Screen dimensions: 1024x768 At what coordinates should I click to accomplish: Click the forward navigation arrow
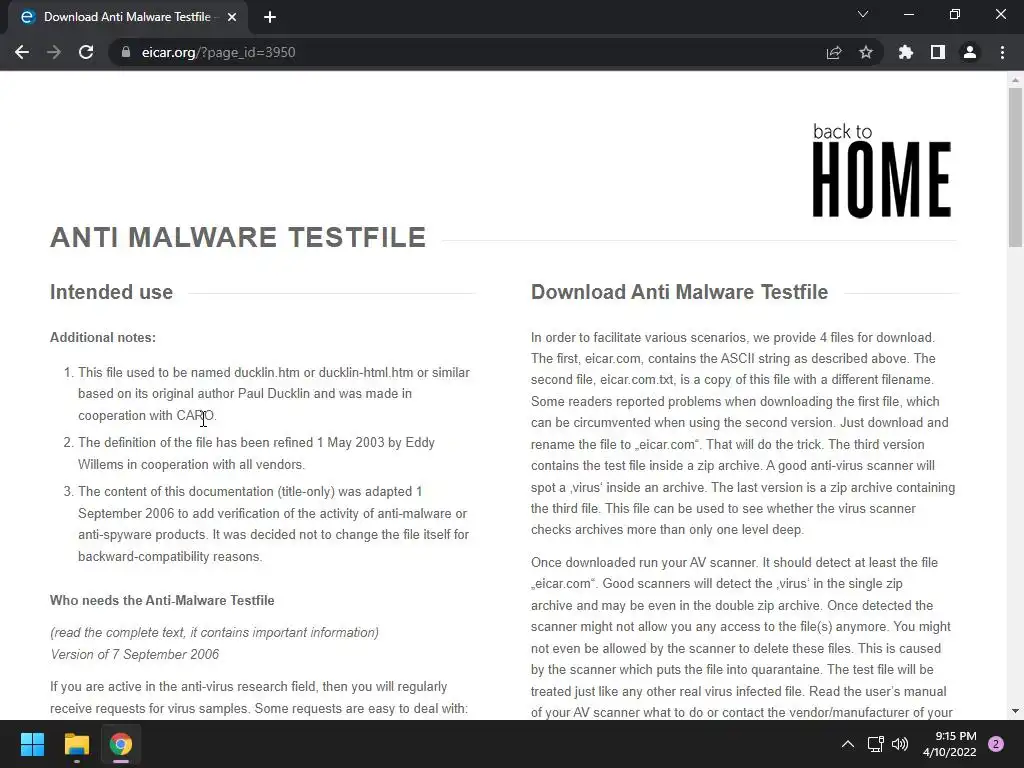pyautogui.click(x=54, y=52)
